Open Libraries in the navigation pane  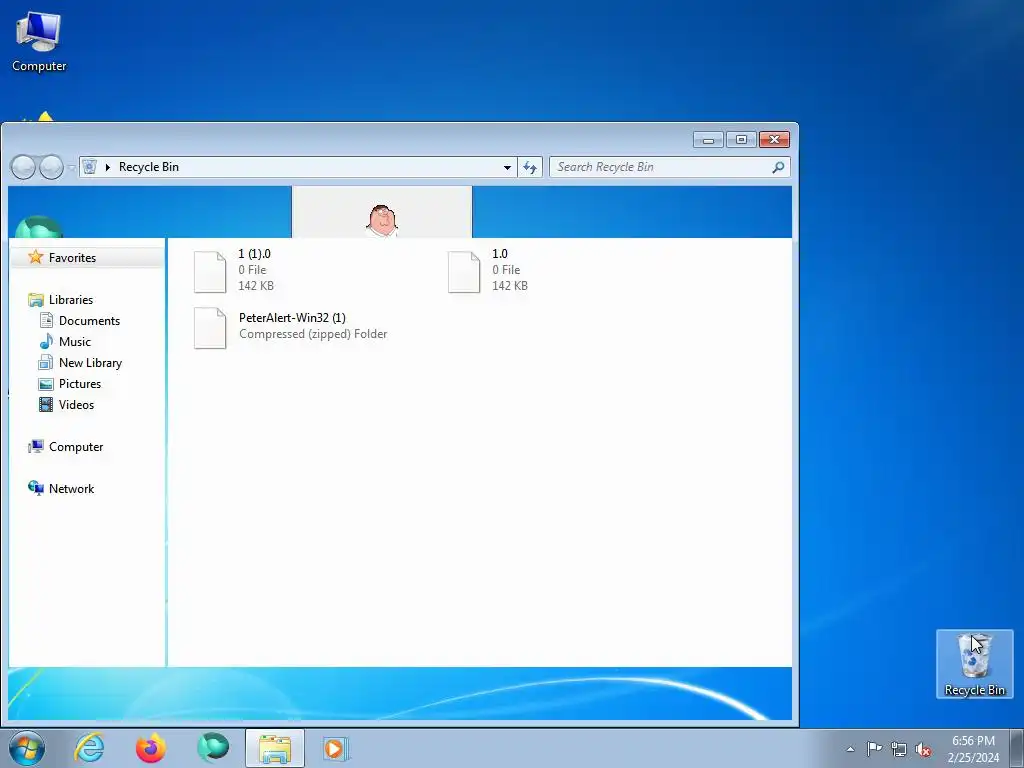[71, 299]
